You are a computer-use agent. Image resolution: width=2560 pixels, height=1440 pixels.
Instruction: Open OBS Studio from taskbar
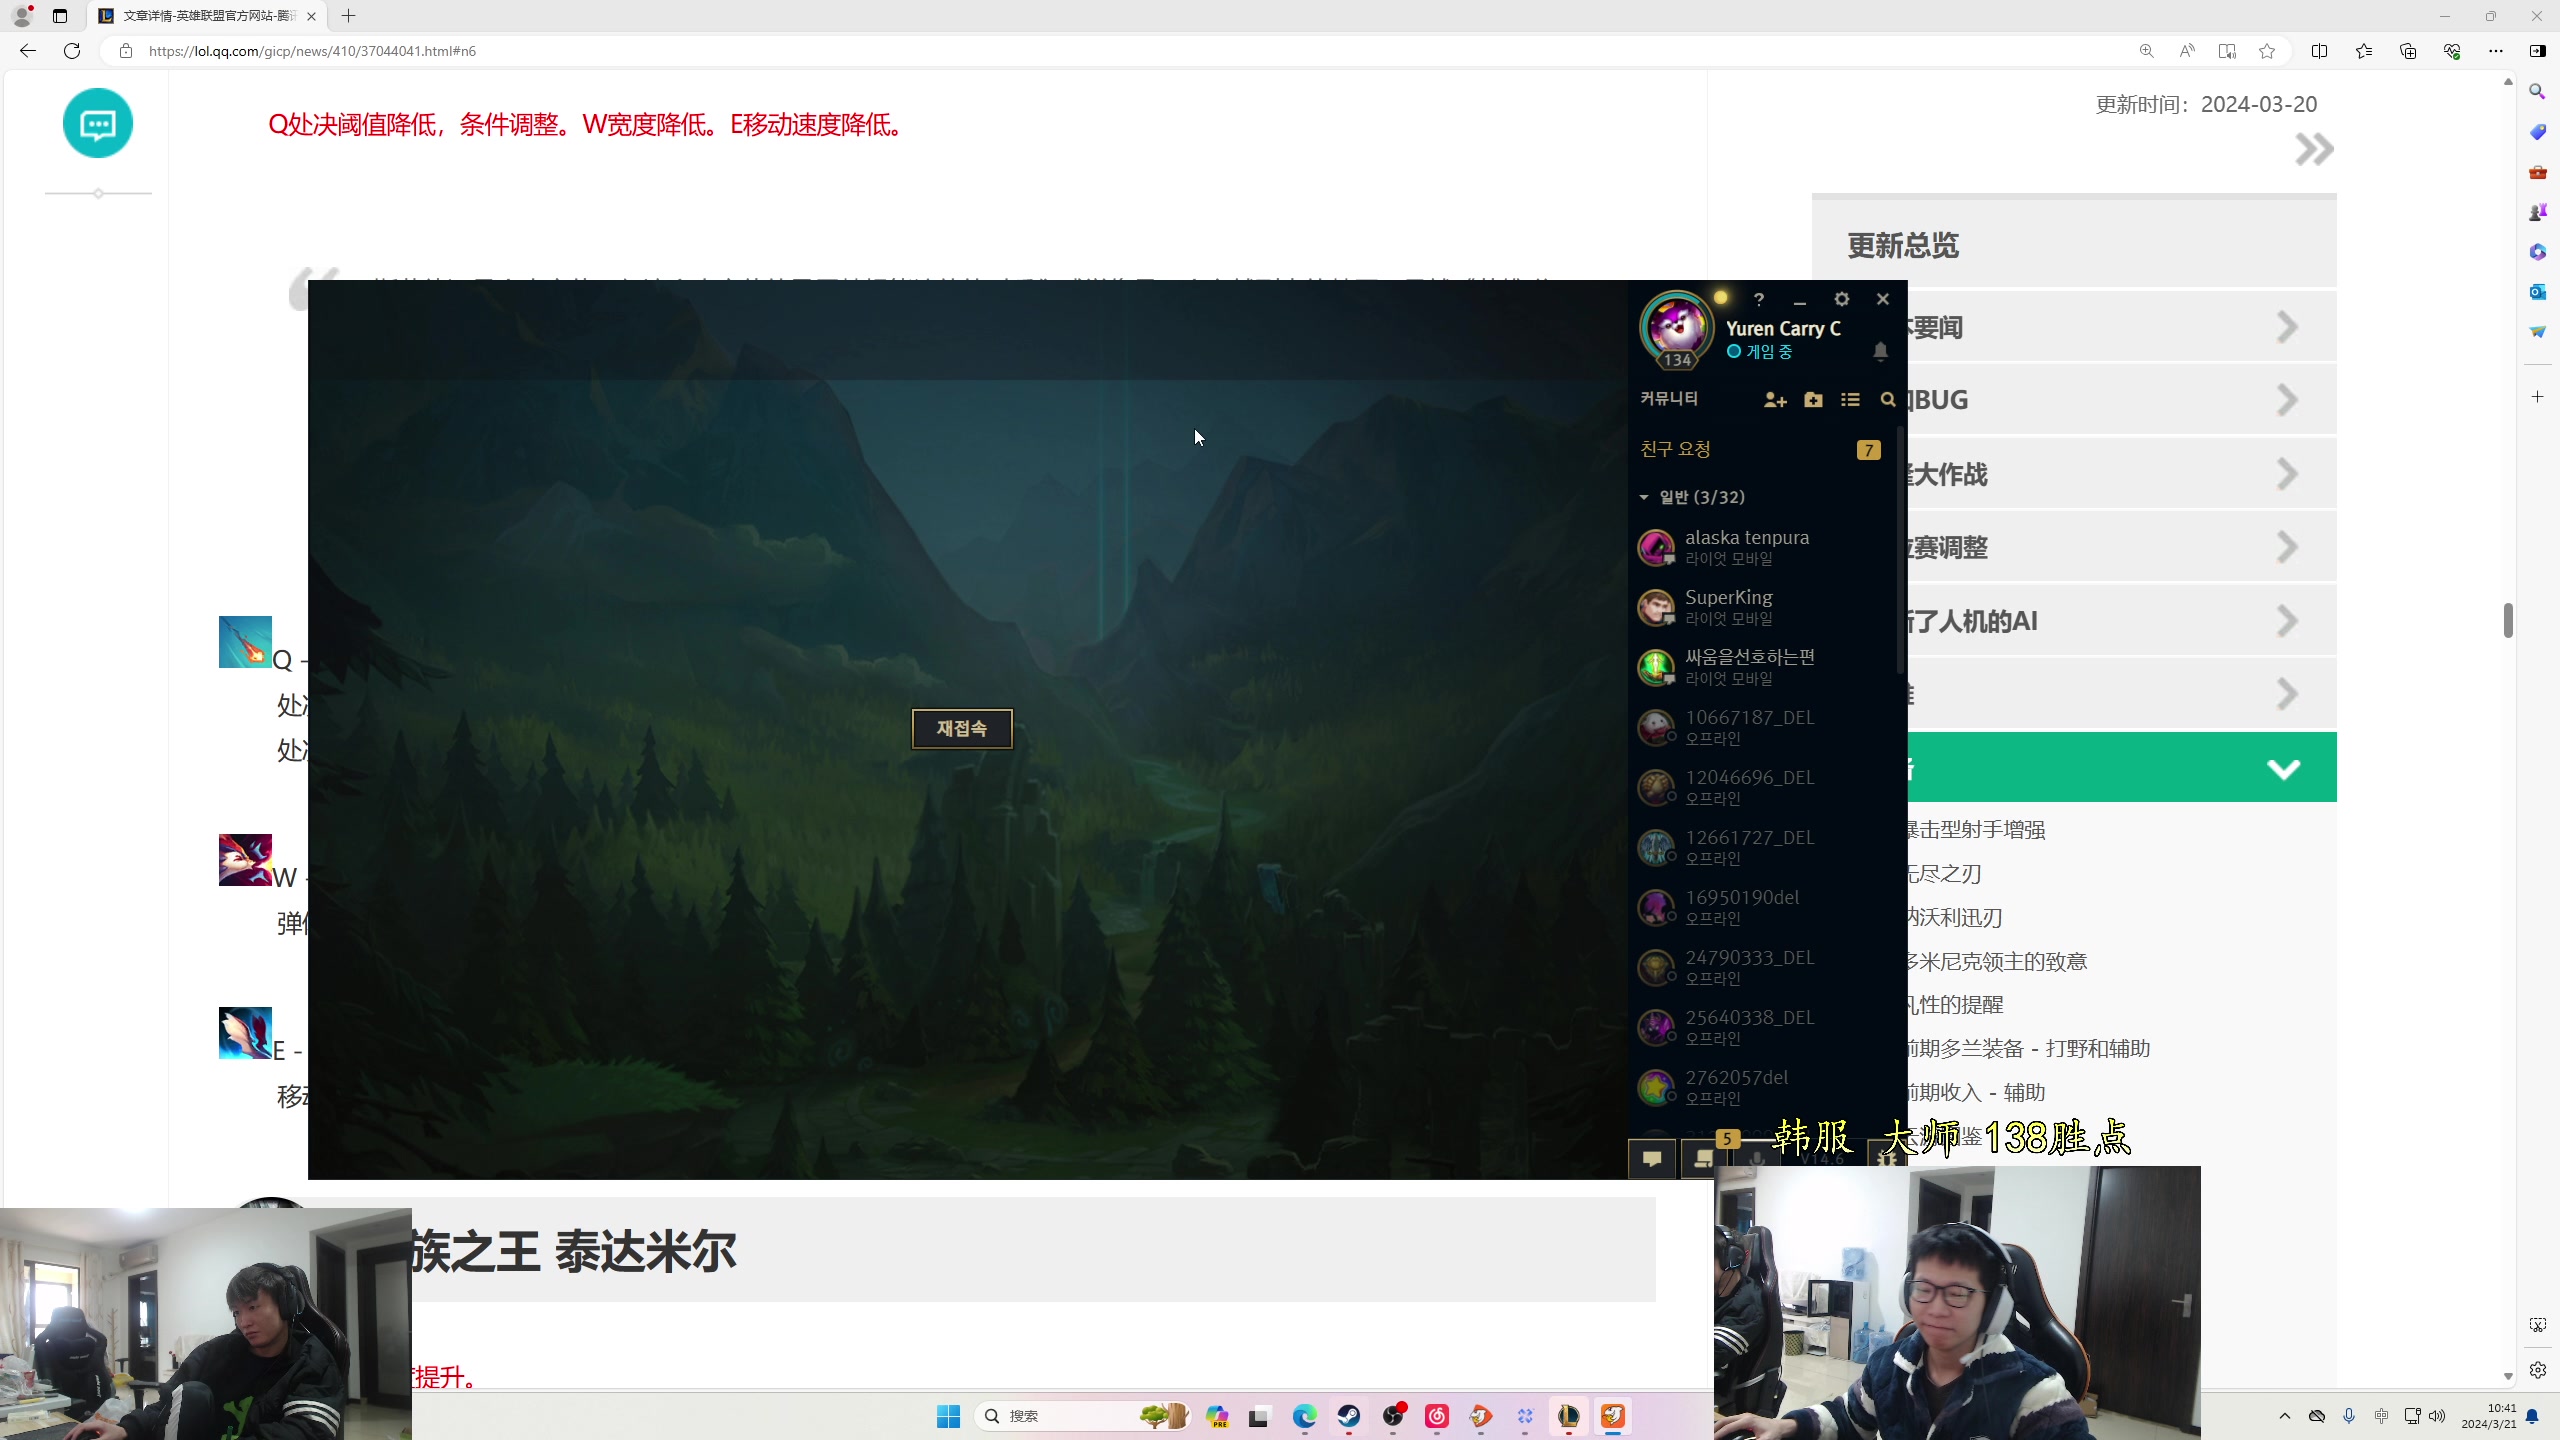[x=1393, y=1416]
